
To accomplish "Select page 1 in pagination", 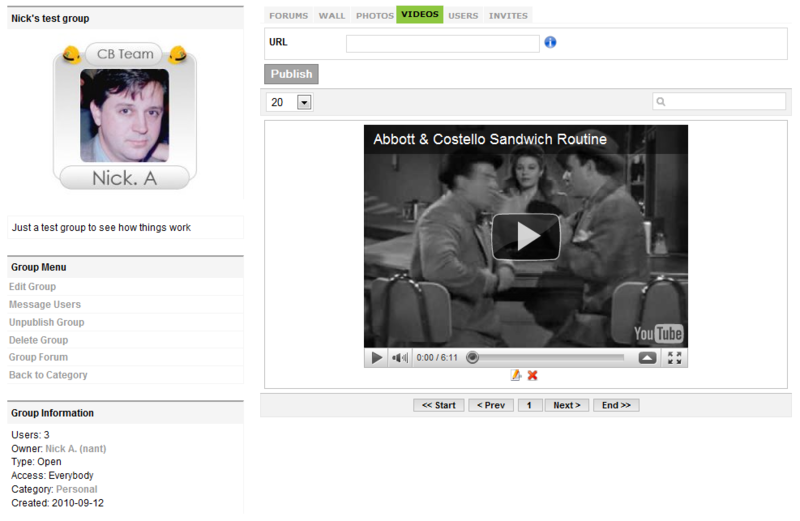I will coord(530,405).
